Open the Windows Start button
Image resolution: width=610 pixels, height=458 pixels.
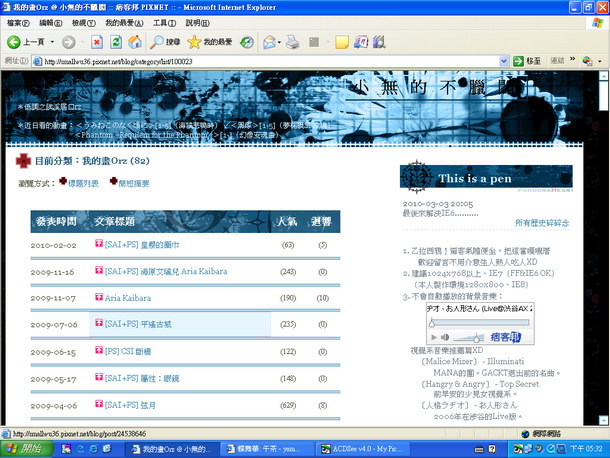click(26, 449)
